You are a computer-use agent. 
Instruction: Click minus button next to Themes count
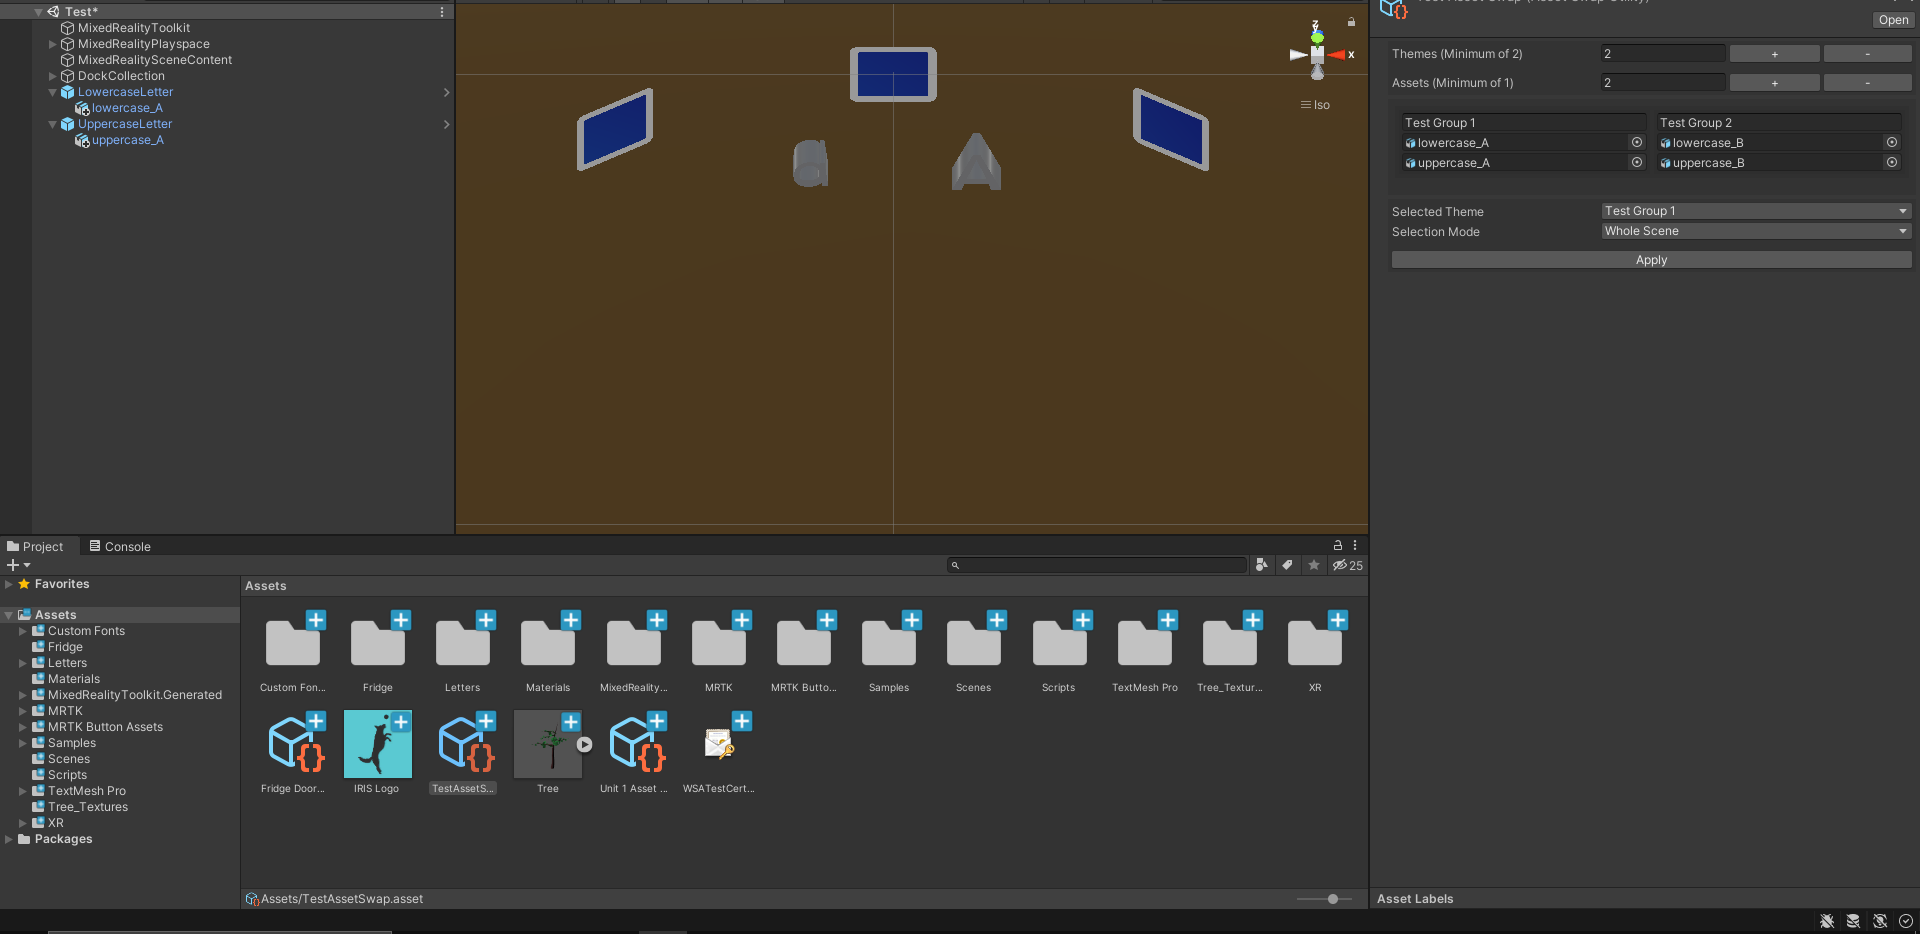tap(1867, 54)
